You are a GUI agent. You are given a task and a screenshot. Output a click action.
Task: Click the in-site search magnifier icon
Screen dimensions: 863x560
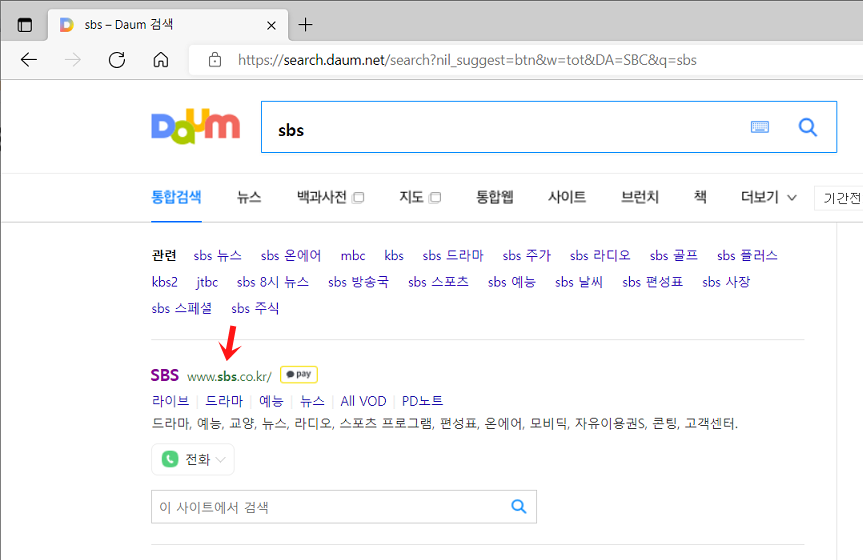518,507
